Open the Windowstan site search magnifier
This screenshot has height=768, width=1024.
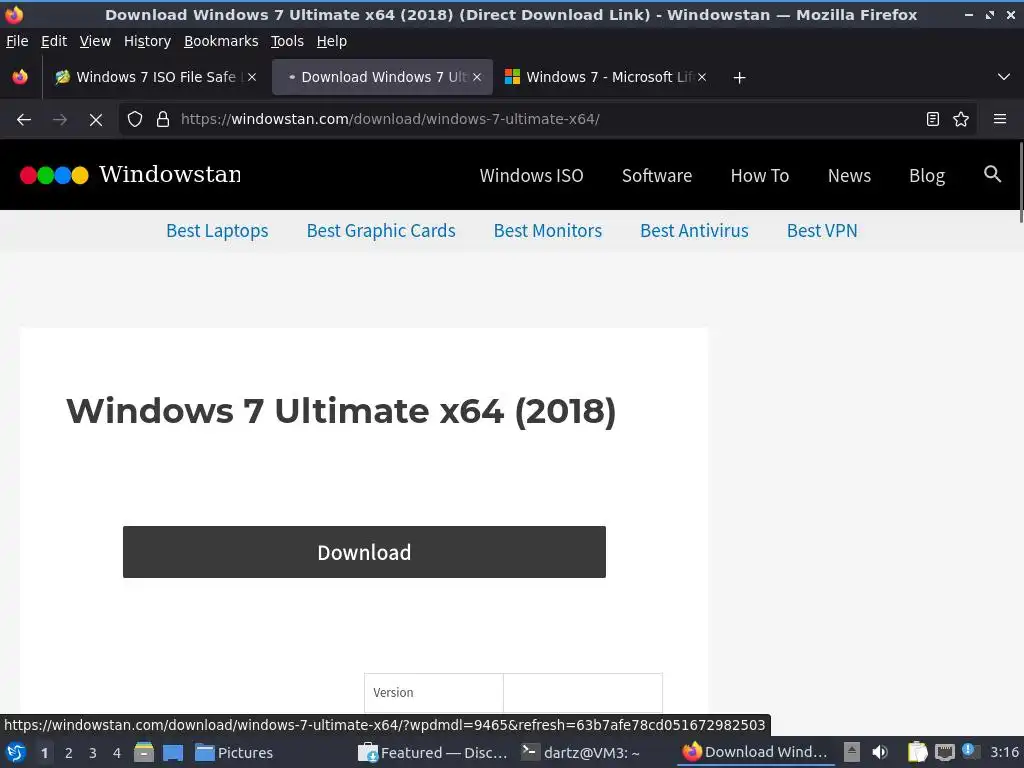(992, 174)
